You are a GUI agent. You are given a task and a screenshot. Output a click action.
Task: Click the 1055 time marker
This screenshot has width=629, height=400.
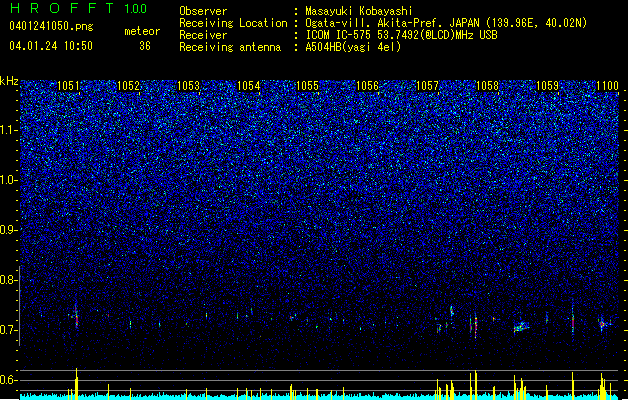tap(307, 86)
